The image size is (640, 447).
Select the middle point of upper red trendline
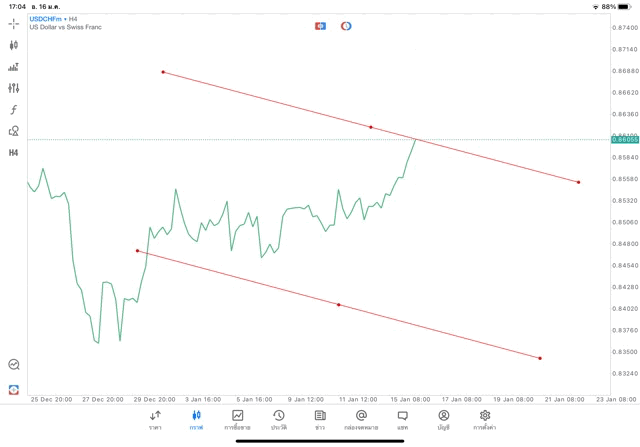point(371,127)
